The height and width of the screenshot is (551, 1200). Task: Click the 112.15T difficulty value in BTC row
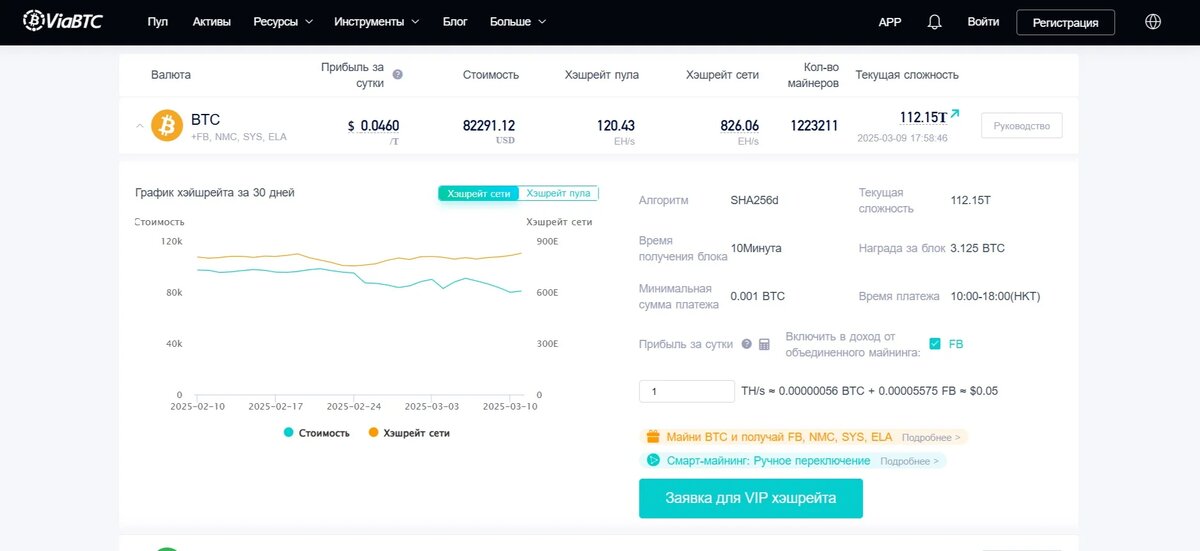tap(923, 117)
